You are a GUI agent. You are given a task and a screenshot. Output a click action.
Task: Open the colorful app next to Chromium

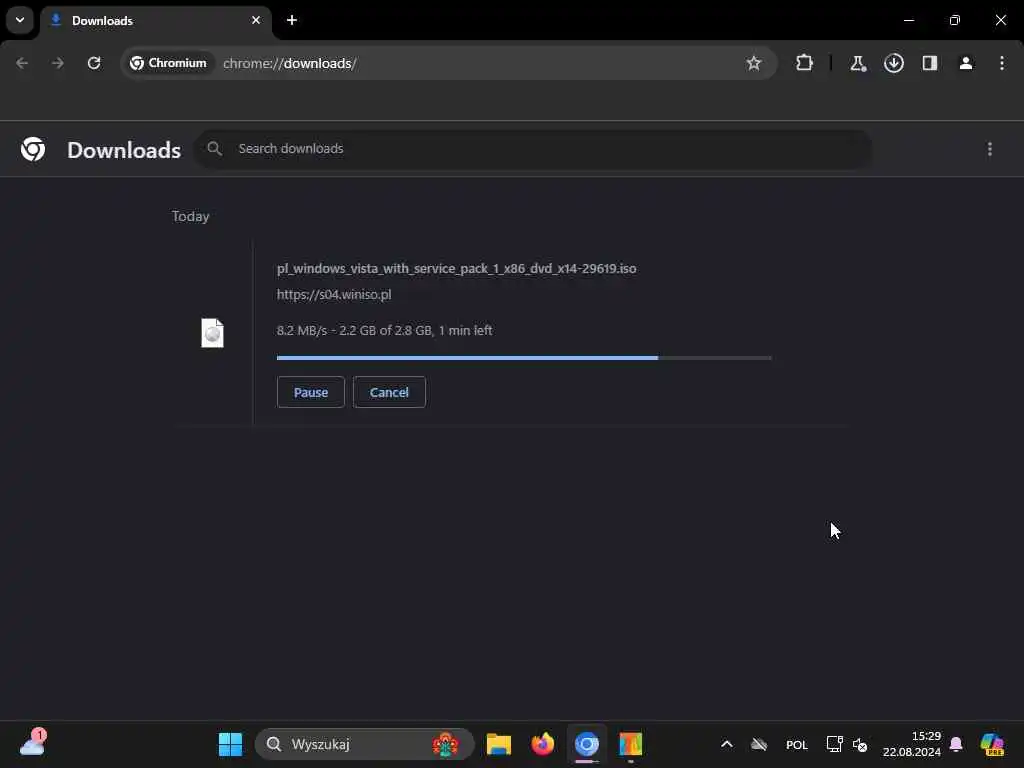tap(631, 744)
